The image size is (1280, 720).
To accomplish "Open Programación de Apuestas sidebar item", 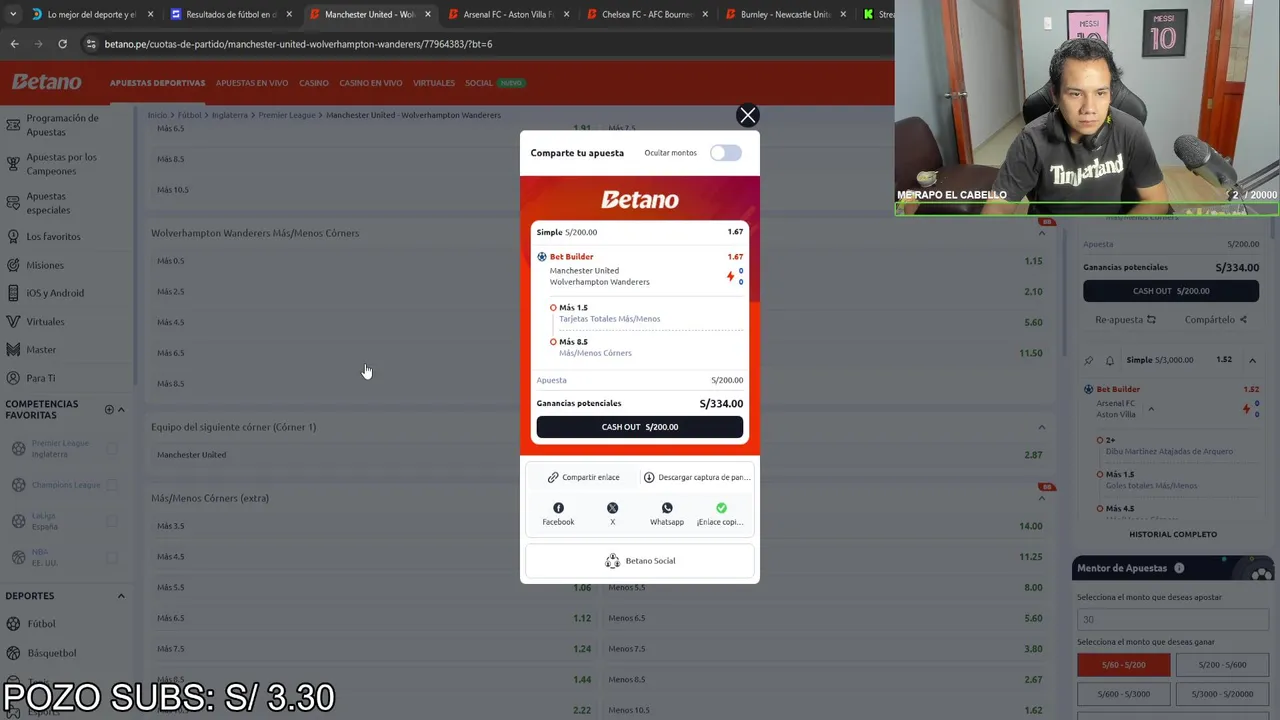I will click(x=62, y=125).
